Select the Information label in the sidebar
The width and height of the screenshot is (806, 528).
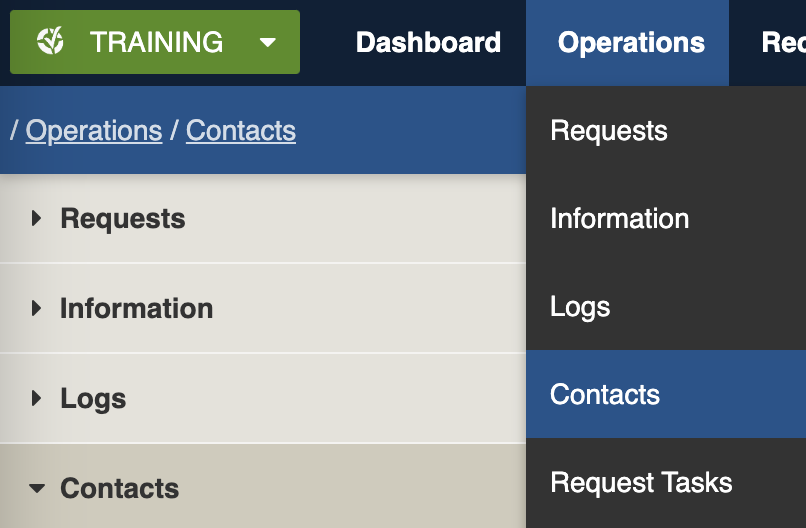point(136,308)
